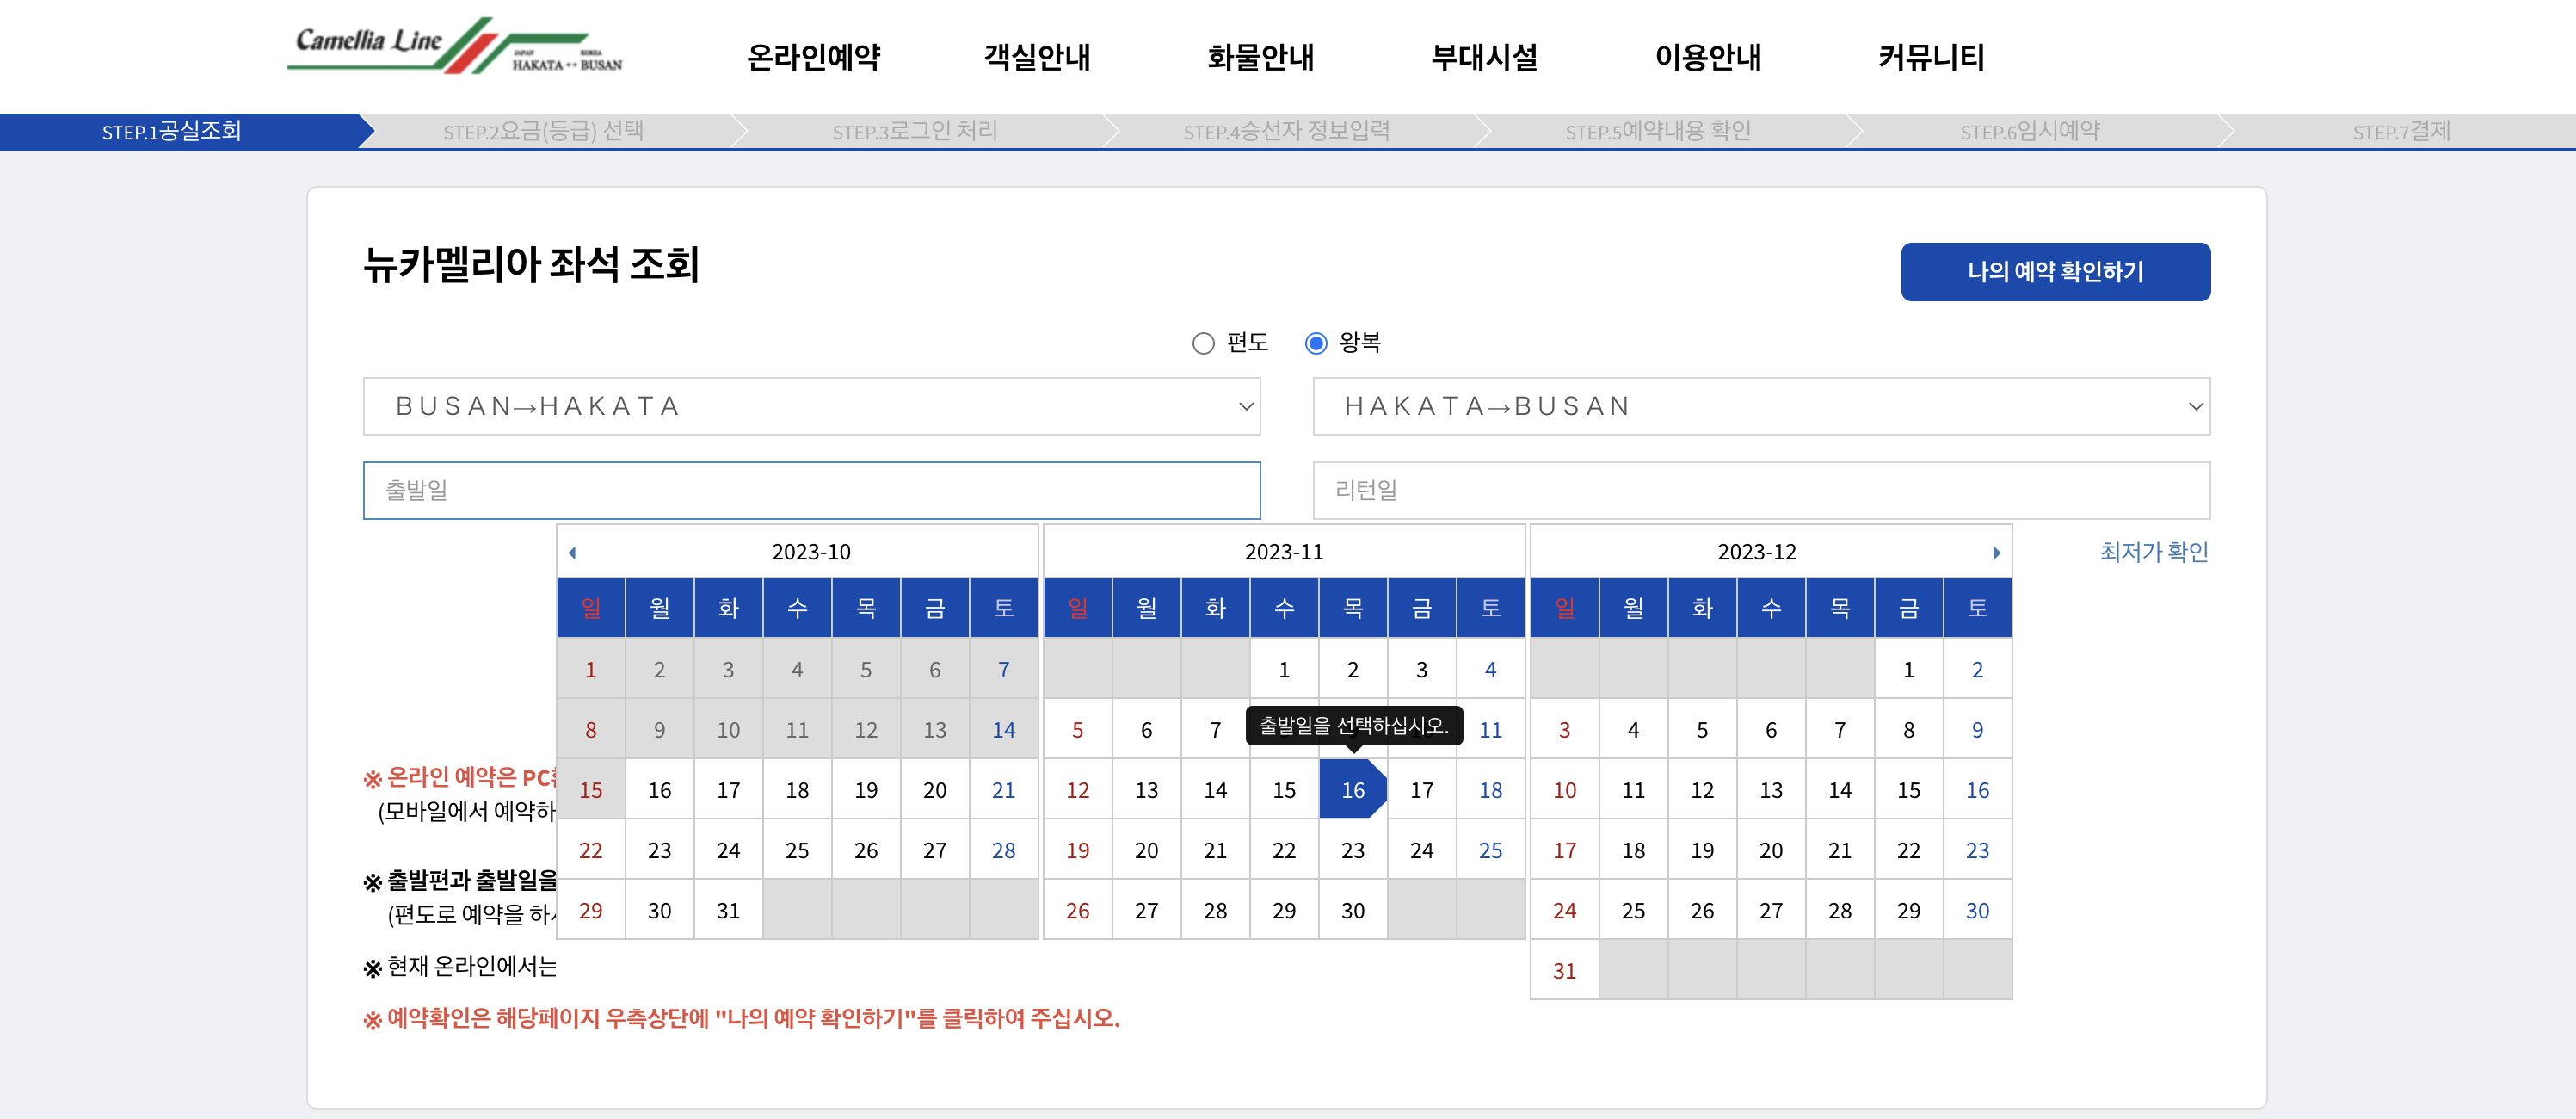Click the red 예약확인은 해당페이지 notice text
This screenshot has height=1119, width=2576.
click(x=741, y=1018)
